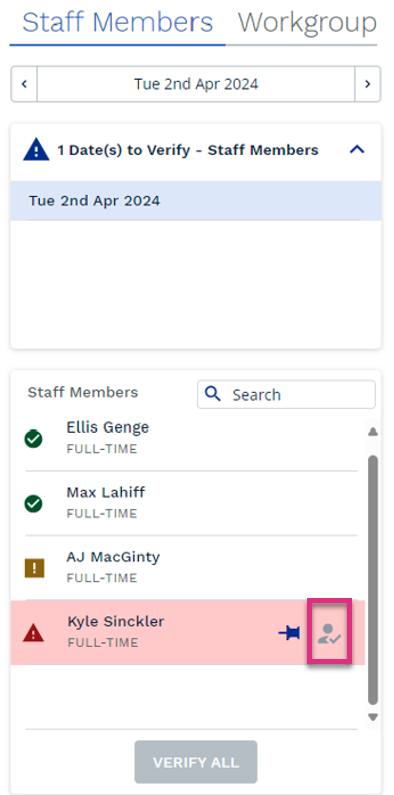Click the staff list scrollbar thumb
394x795 pixels.
pos(373,580)
